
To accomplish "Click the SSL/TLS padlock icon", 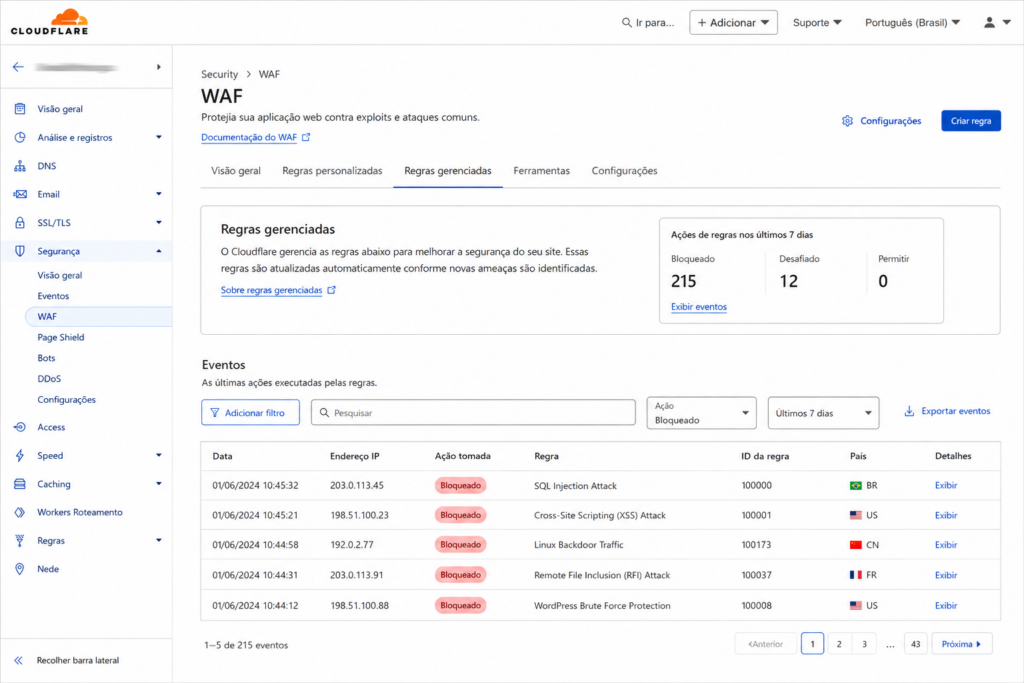I will pyautogui.click(x=20, y=223).
